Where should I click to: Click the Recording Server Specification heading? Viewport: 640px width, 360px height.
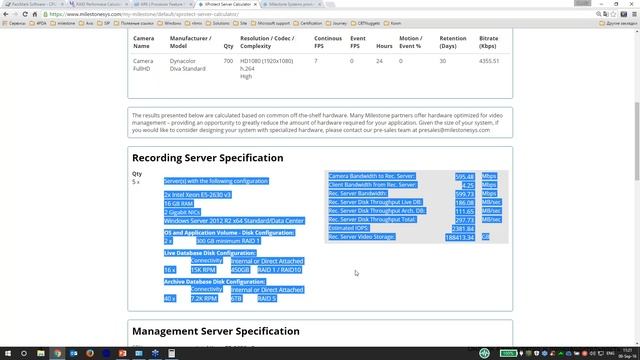207,158
